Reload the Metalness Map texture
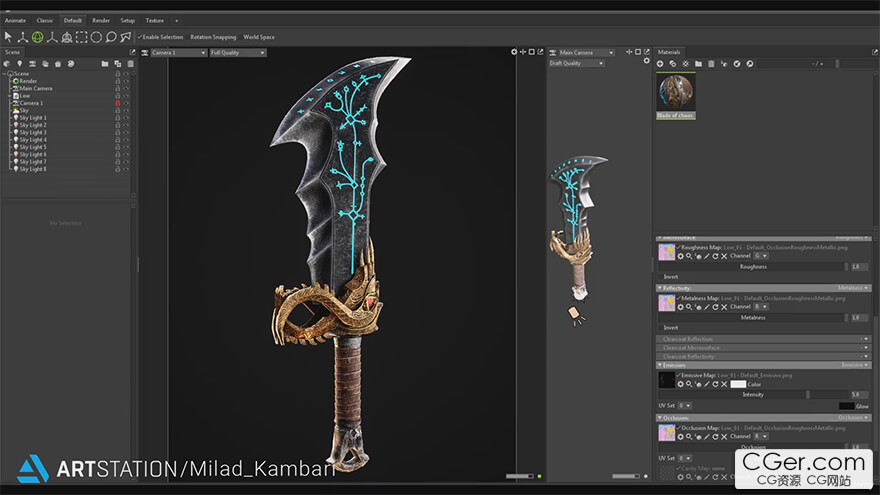This screenshot has width=880, height=495. point(716,308)
